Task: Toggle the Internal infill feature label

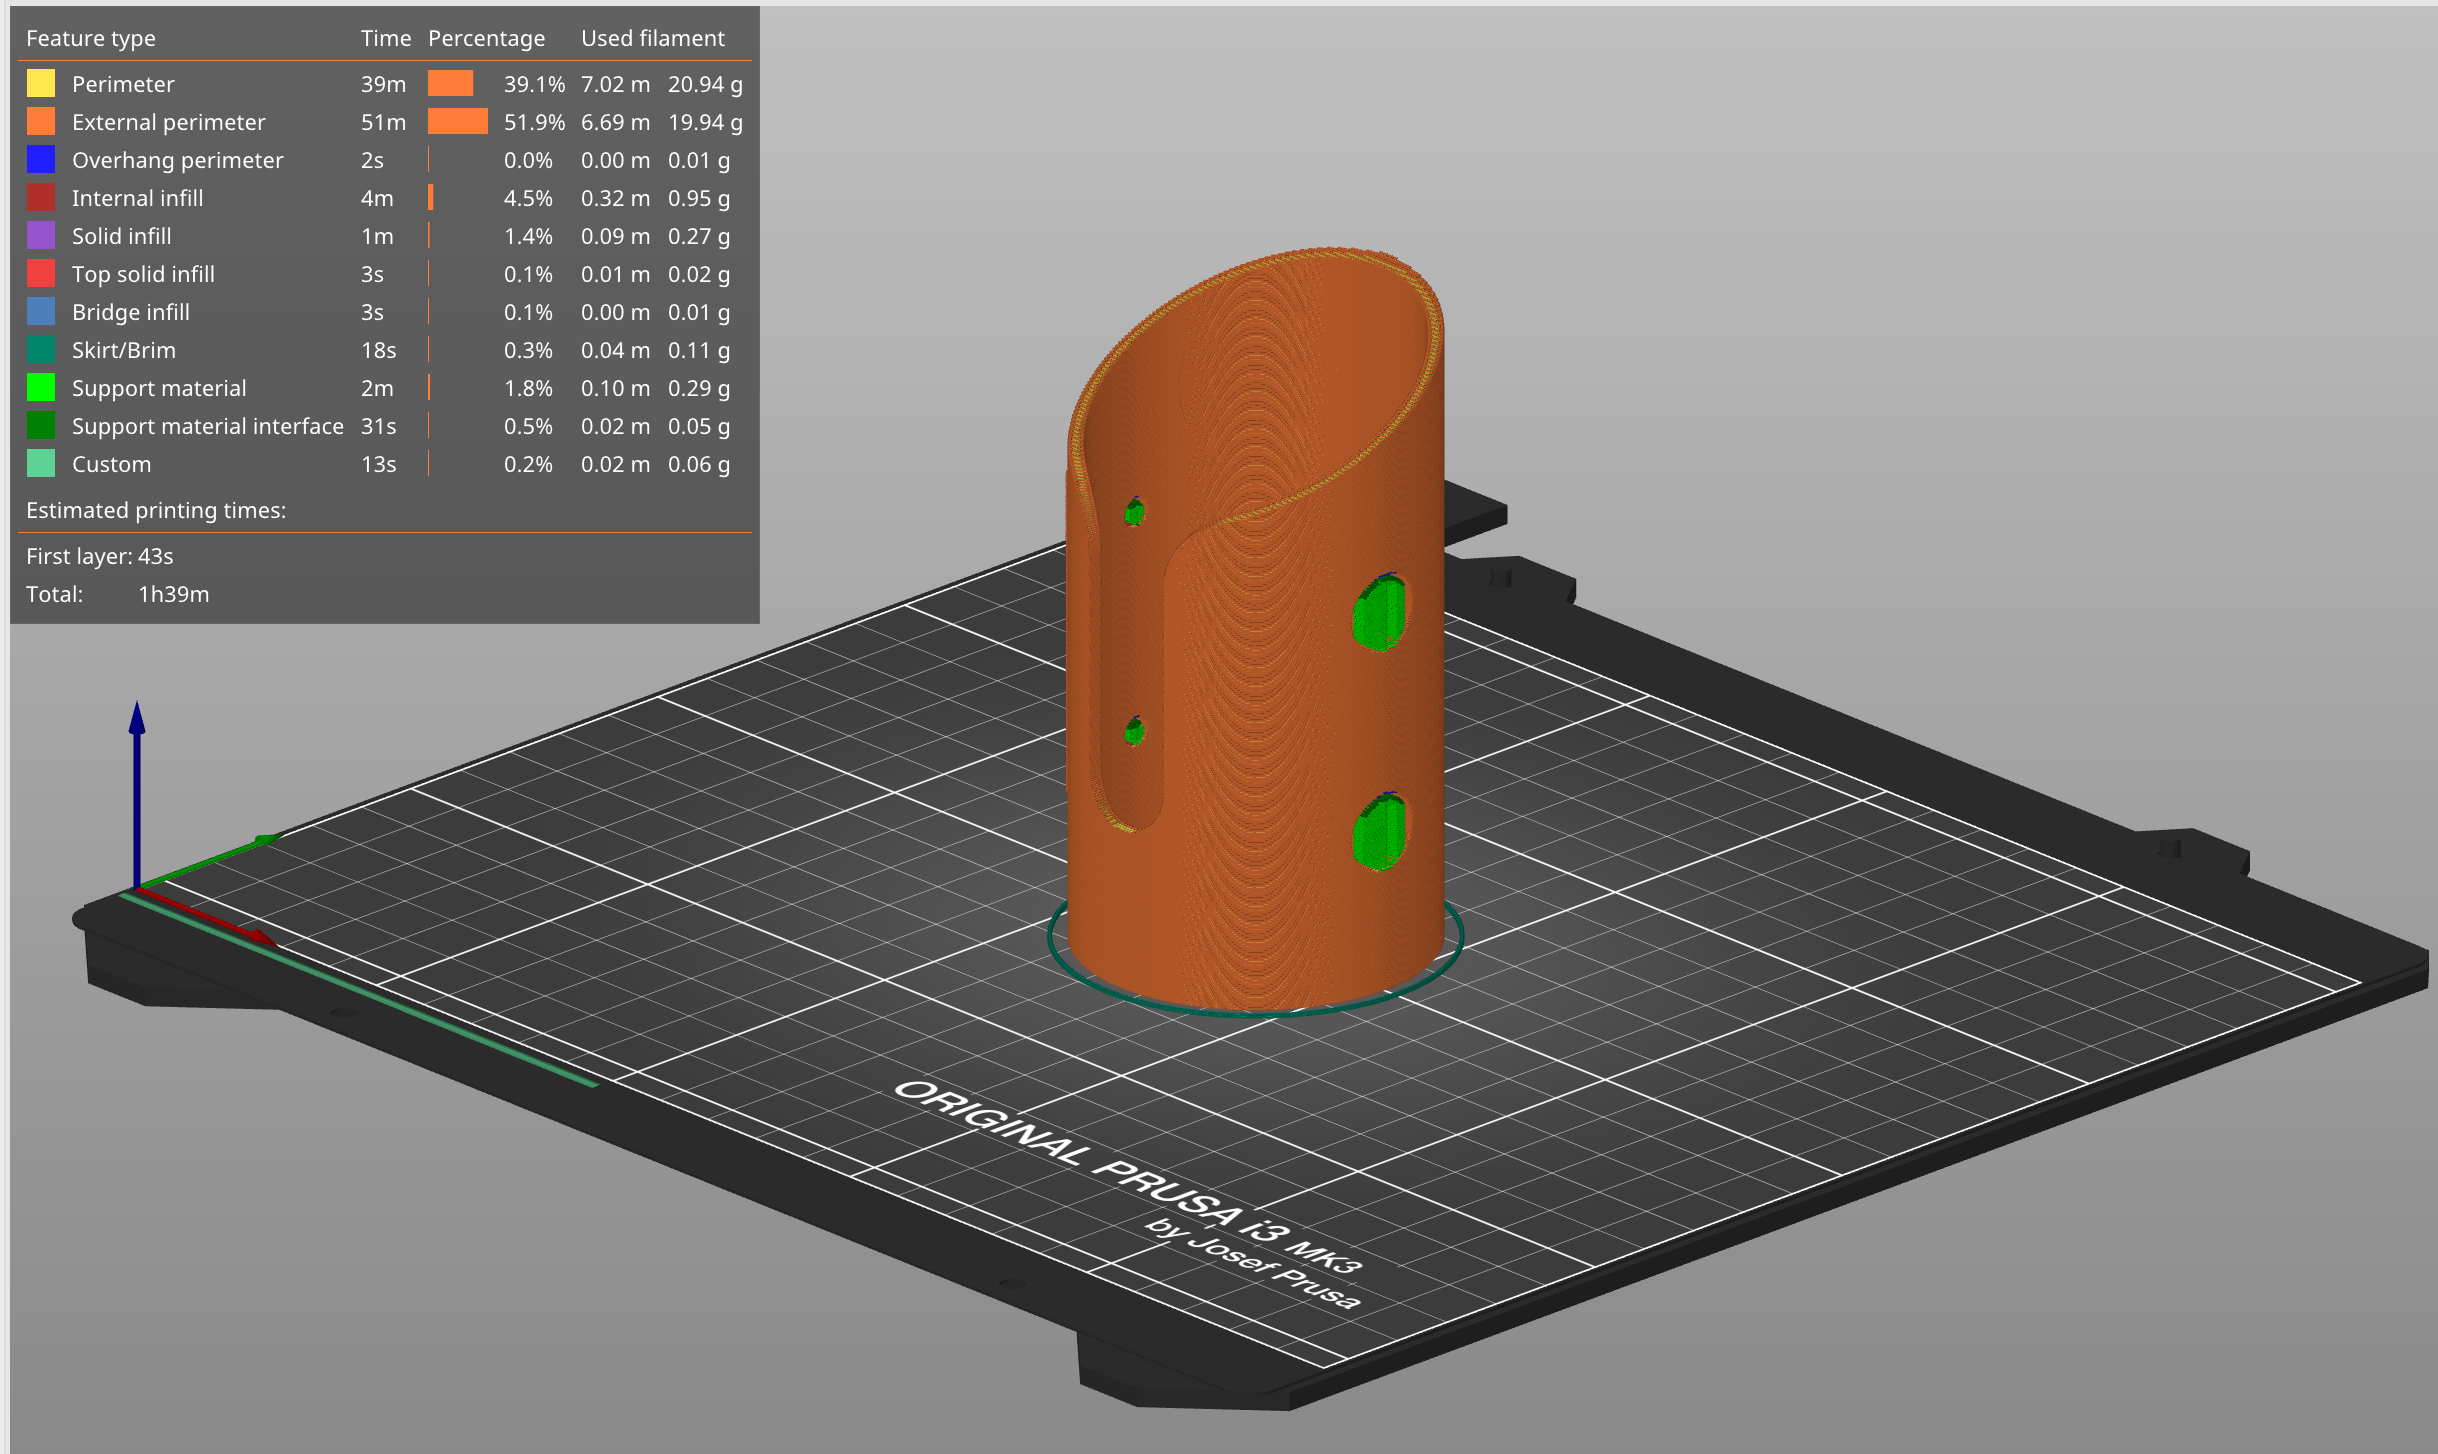Action: pos(138,198)
